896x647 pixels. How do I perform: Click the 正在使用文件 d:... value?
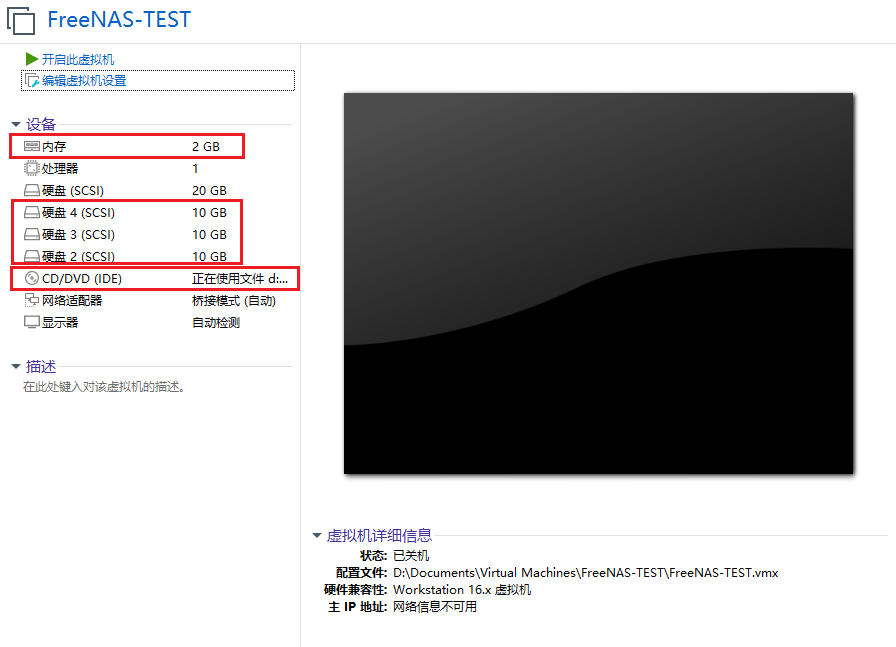[x=240, y=279]
